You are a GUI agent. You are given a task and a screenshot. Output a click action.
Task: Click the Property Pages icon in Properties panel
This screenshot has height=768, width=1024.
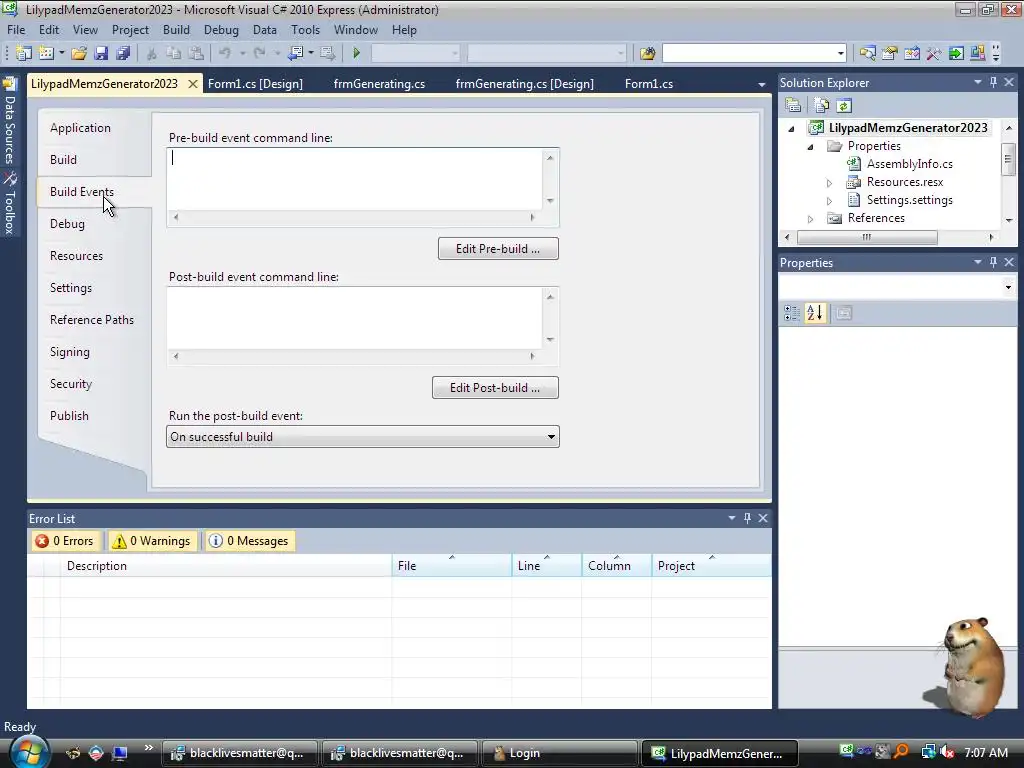(844, 313)
